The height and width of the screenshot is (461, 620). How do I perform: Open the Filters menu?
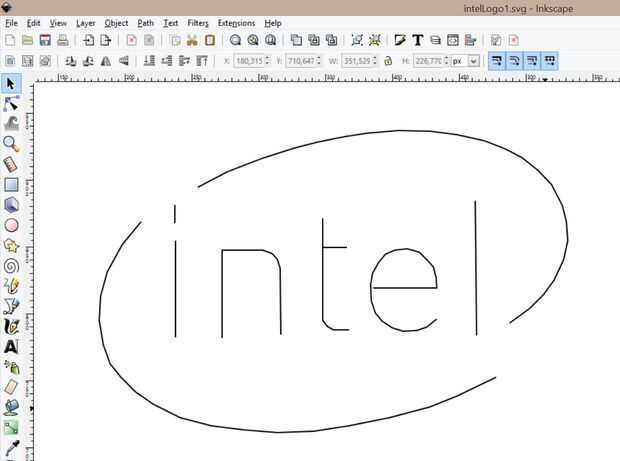pyautogui.click(x=198, y=23)
